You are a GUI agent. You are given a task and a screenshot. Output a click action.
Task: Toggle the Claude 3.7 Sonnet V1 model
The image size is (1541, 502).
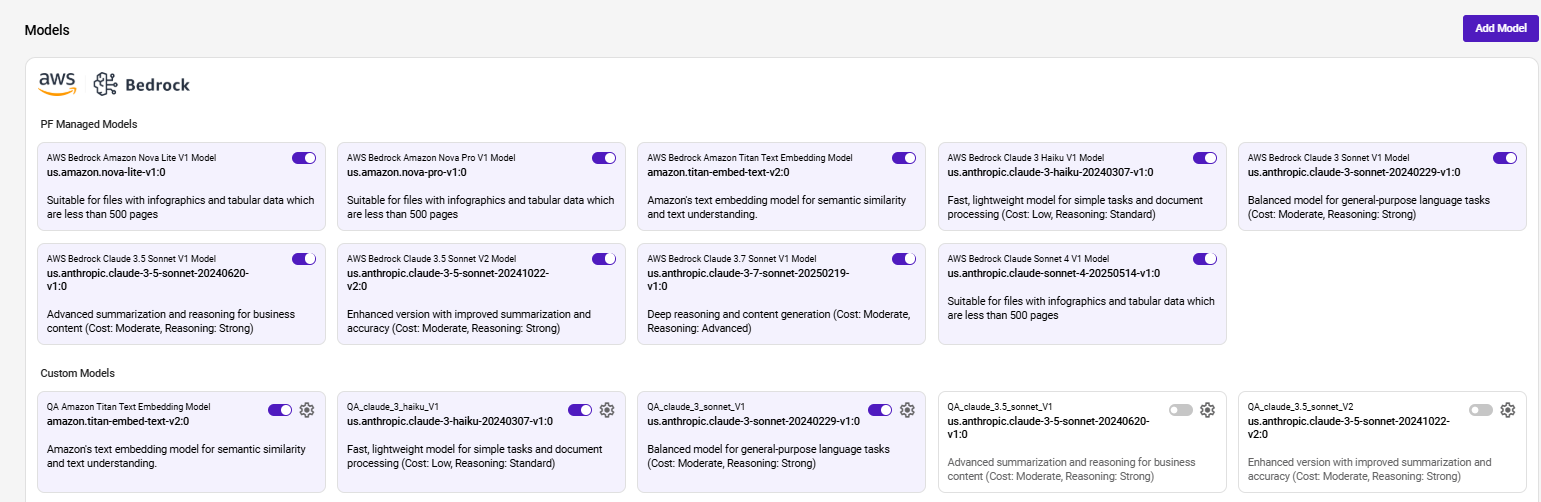click(904, 259)
